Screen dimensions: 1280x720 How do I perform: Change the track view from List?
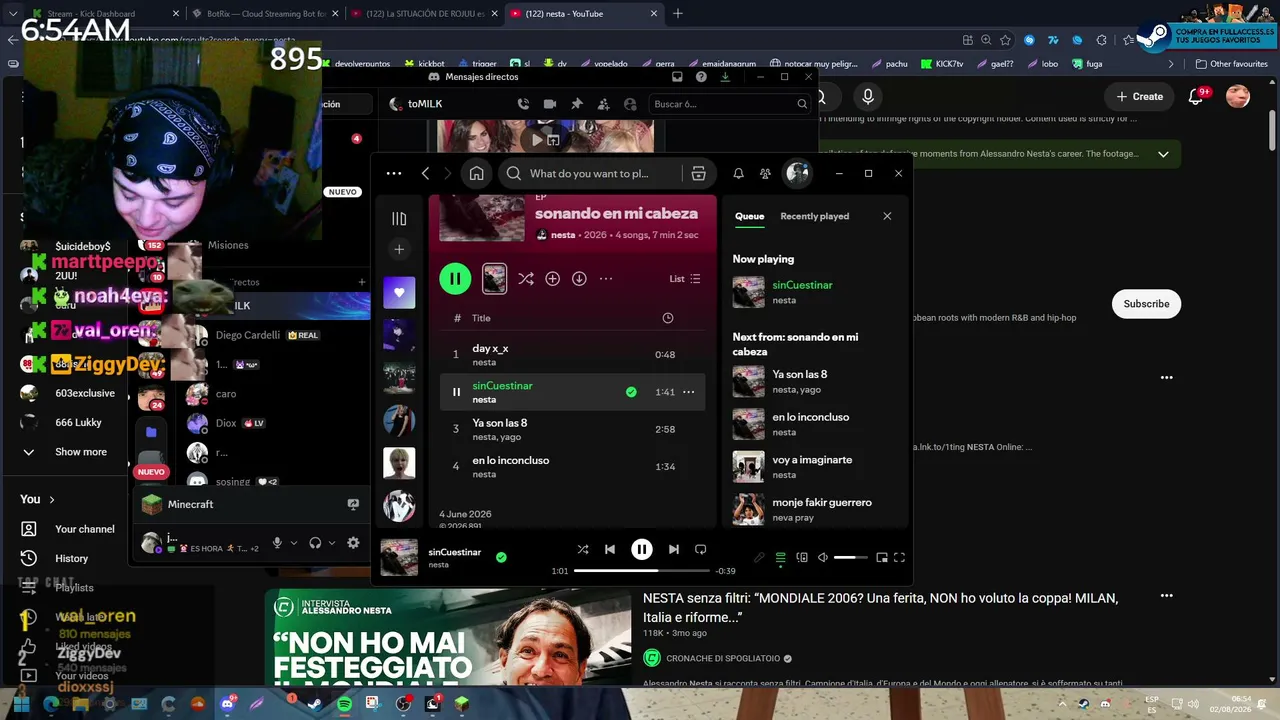pos(685,279)
